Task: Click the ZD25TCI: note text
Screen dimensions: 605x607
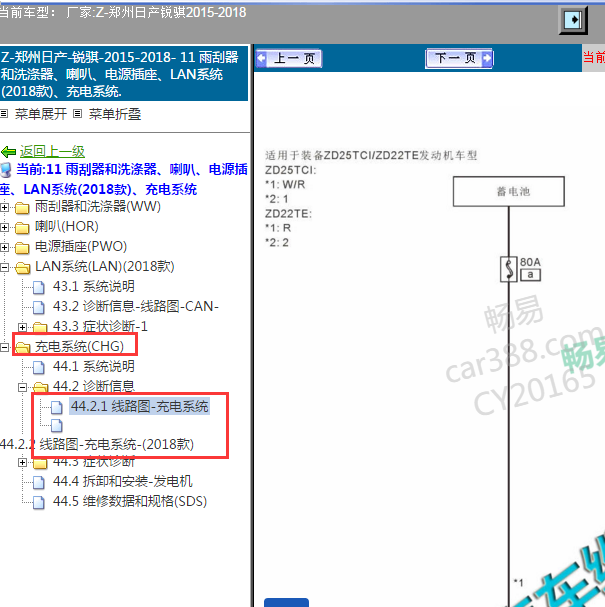Action: (x=291, y=170)
